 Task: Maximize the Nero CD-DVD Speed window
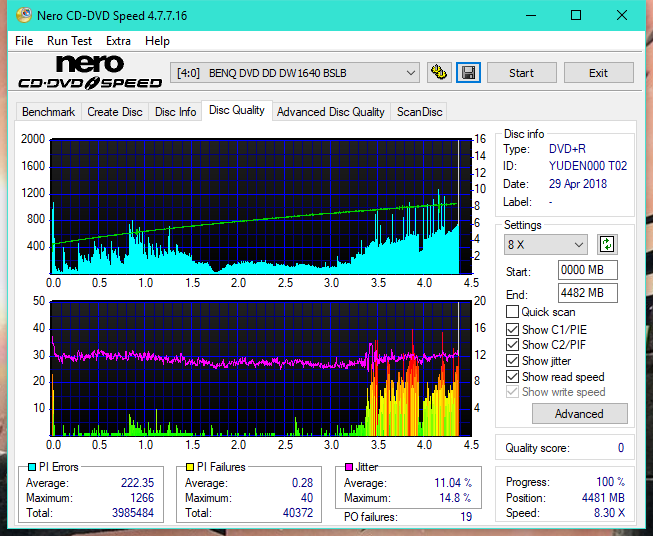point(576,15)
